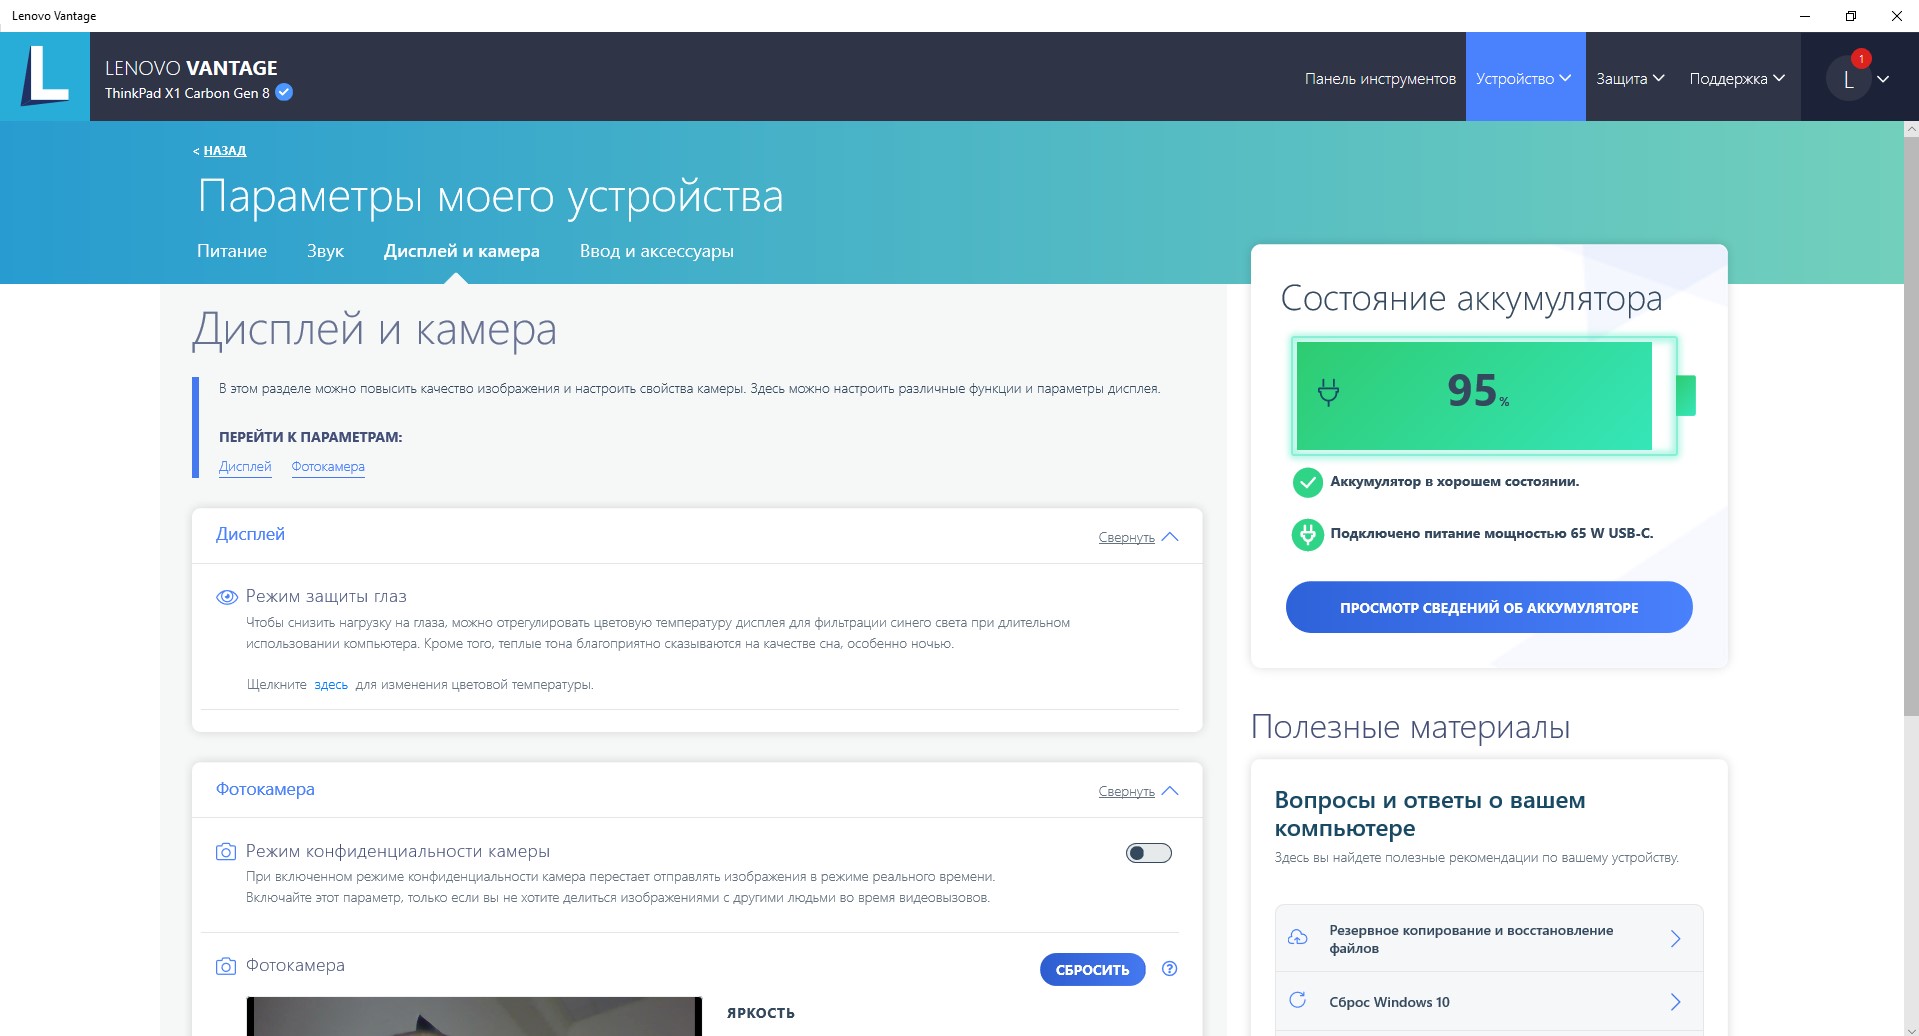Click the 65 W USB-C power connected text
The height and width of the screenshot is (1036, 1919).
1492,534
